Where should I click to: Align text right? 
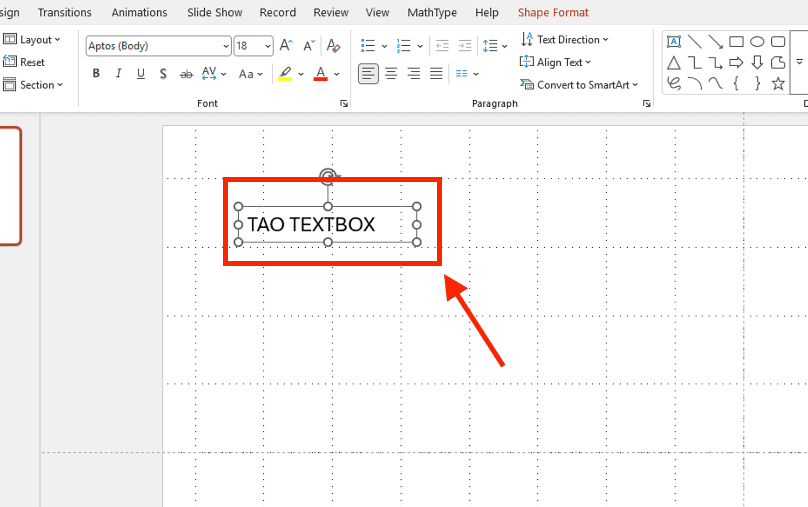click(x=413, y=74)
